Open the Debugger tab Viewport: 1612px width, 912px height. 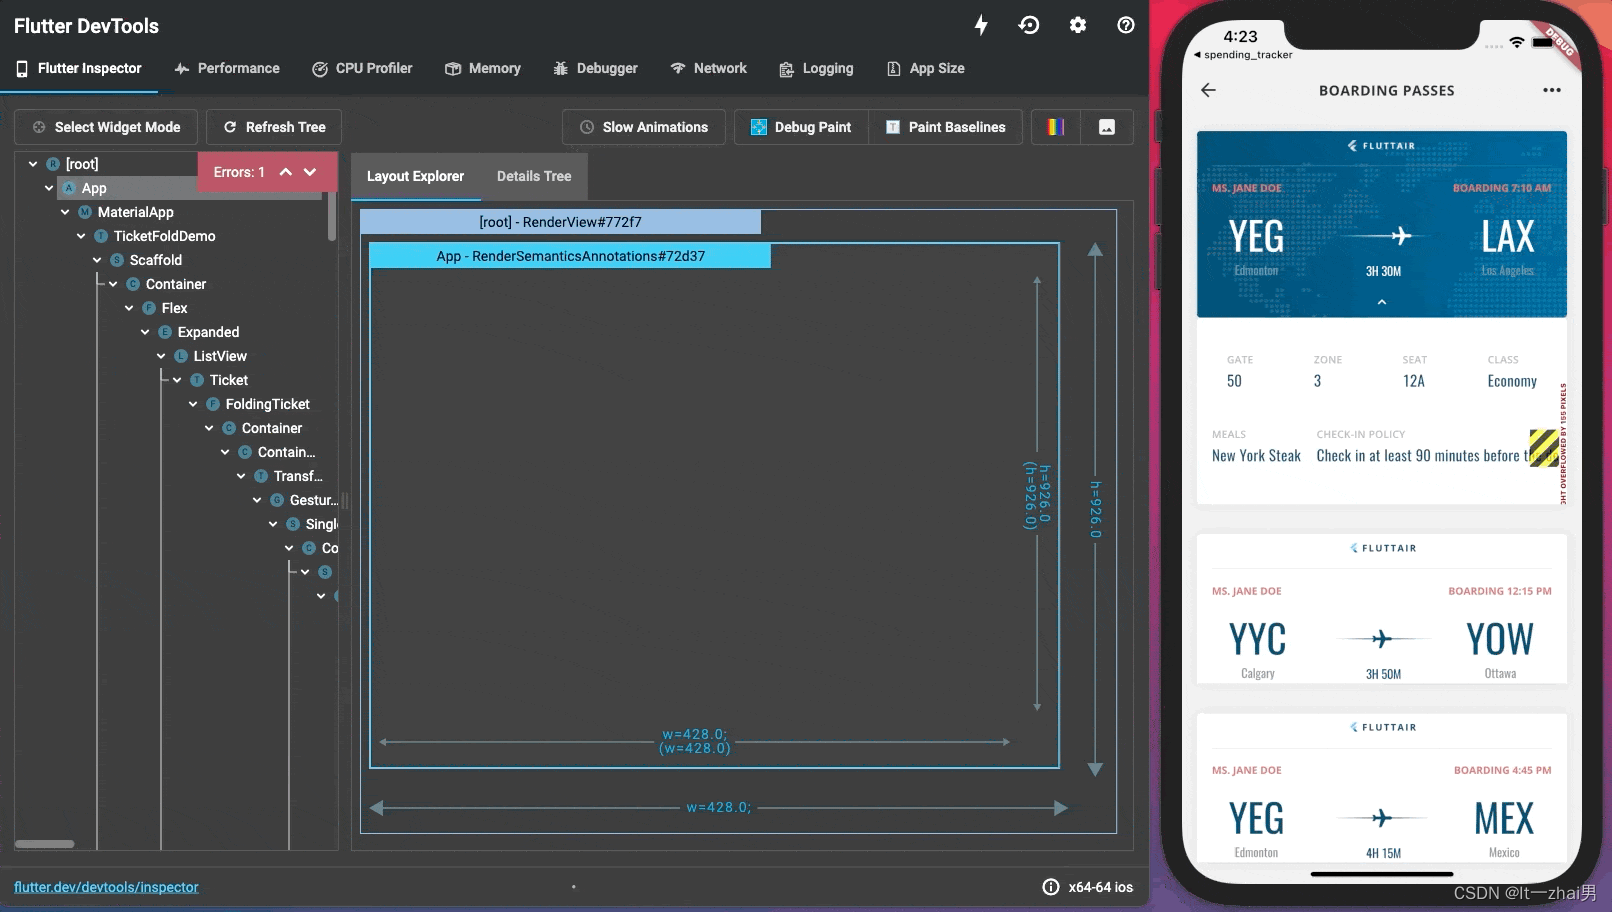coord(595,68)
